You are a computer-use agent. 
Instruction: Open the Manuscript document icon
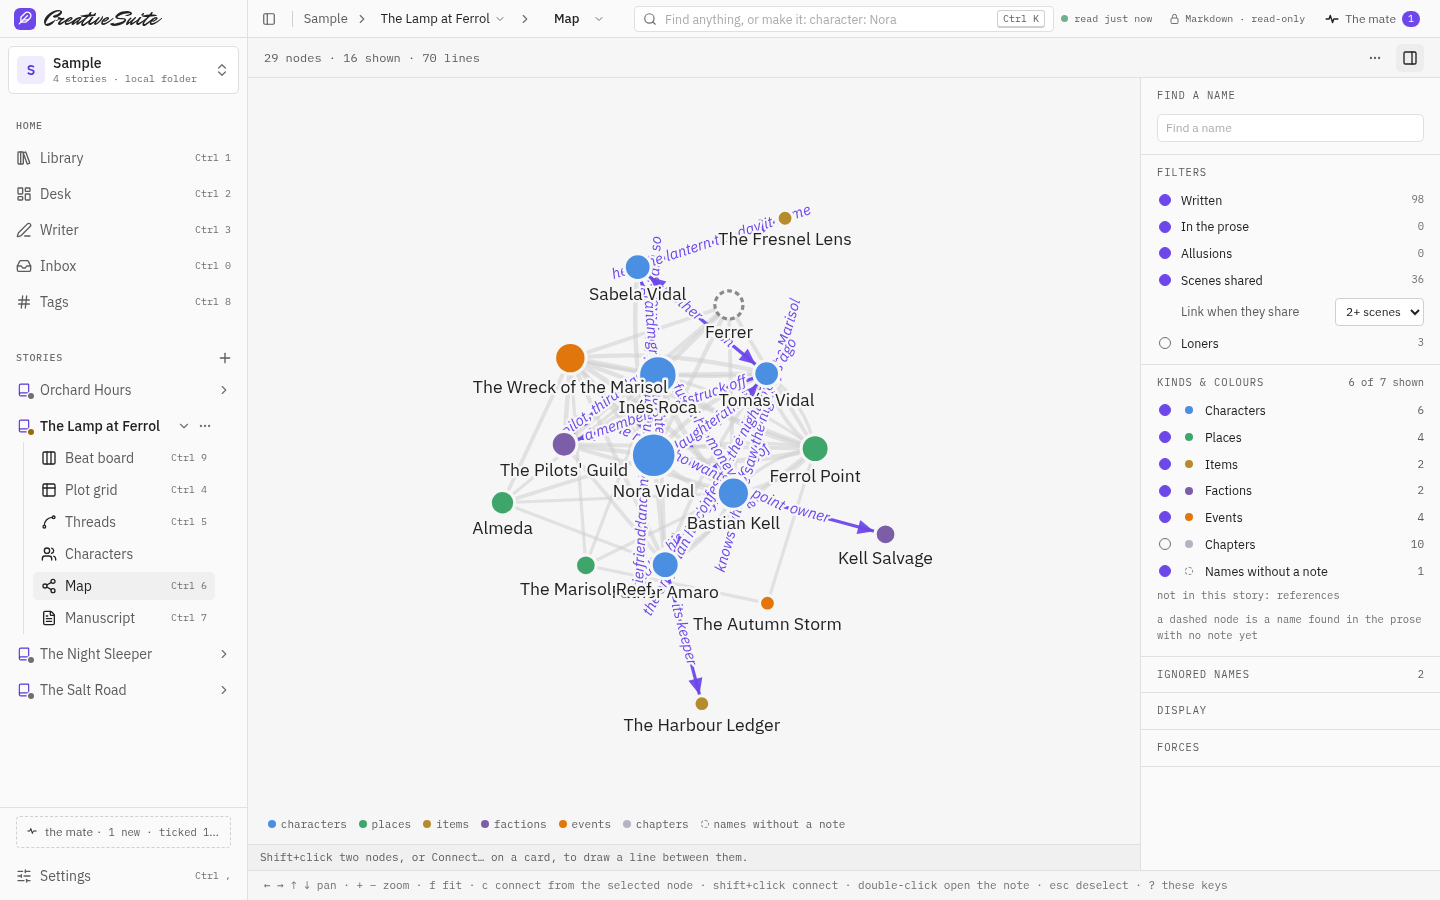click(49, 618)
